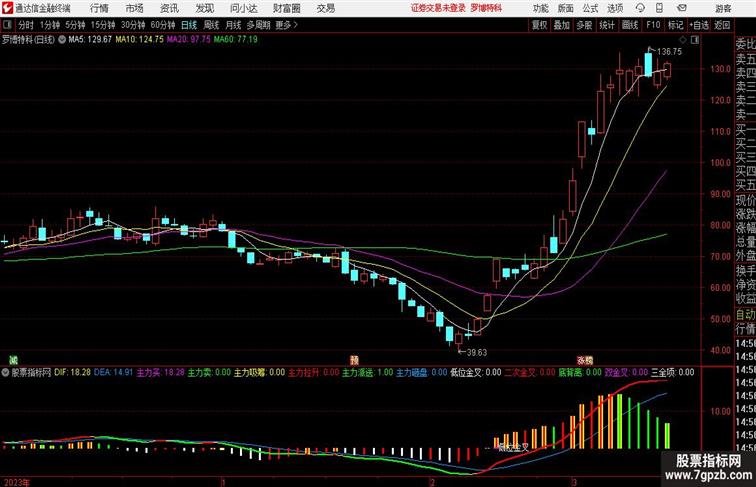Image resolution: width=756 pixels, height=487 pixels.
Task: Select the 月线 monthly period tab
Action: pyautogui.click(x=233, y=25)
